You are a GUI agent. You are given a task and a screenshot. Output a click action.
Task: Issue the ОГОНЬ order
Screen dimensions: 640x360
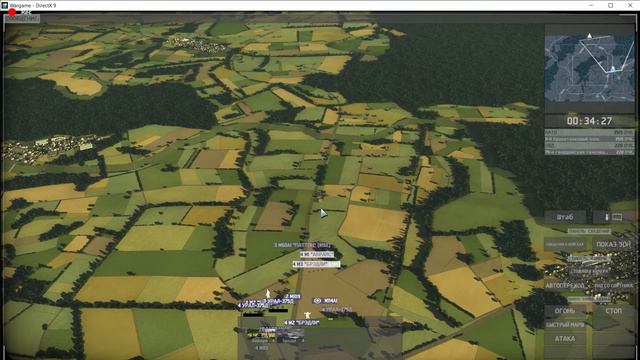pos(565,311)
